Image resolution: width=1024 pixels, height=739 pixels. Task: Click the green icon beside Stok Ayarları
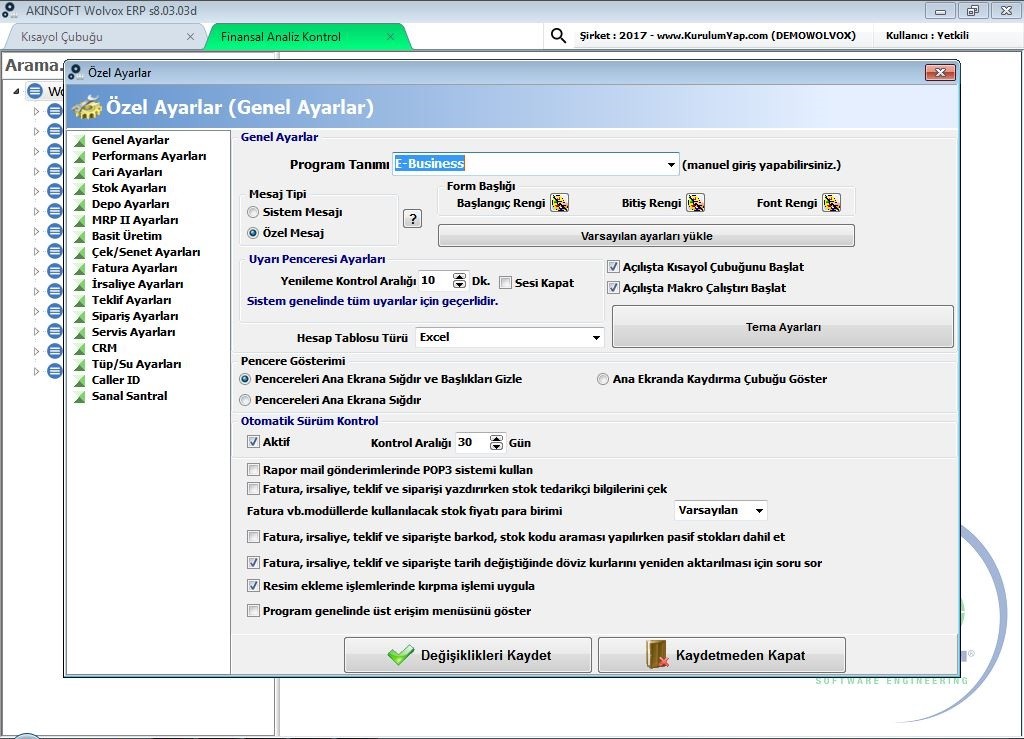click(80, 189)
